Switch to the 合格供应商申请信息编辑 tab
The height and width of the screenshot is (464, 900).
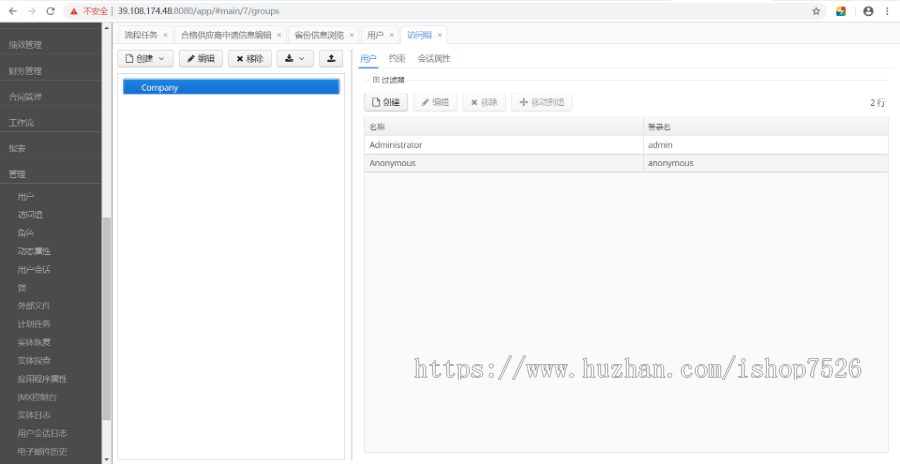click(x=226, y=35)
